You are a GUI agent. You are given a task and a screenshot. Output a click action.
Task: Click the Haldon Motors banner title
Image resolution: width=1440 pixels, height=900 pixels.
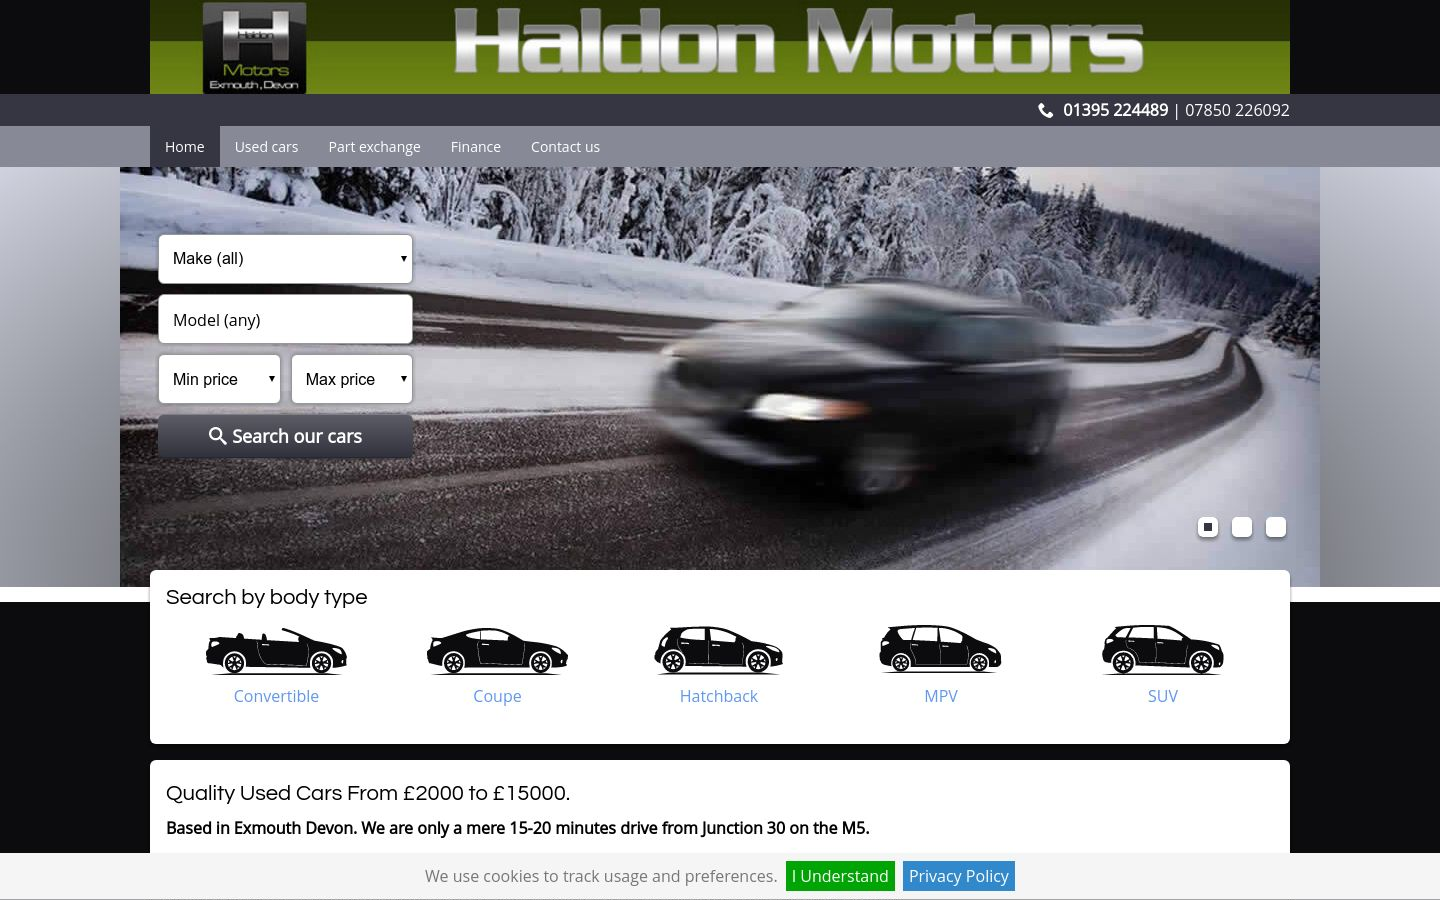point(798,42)
